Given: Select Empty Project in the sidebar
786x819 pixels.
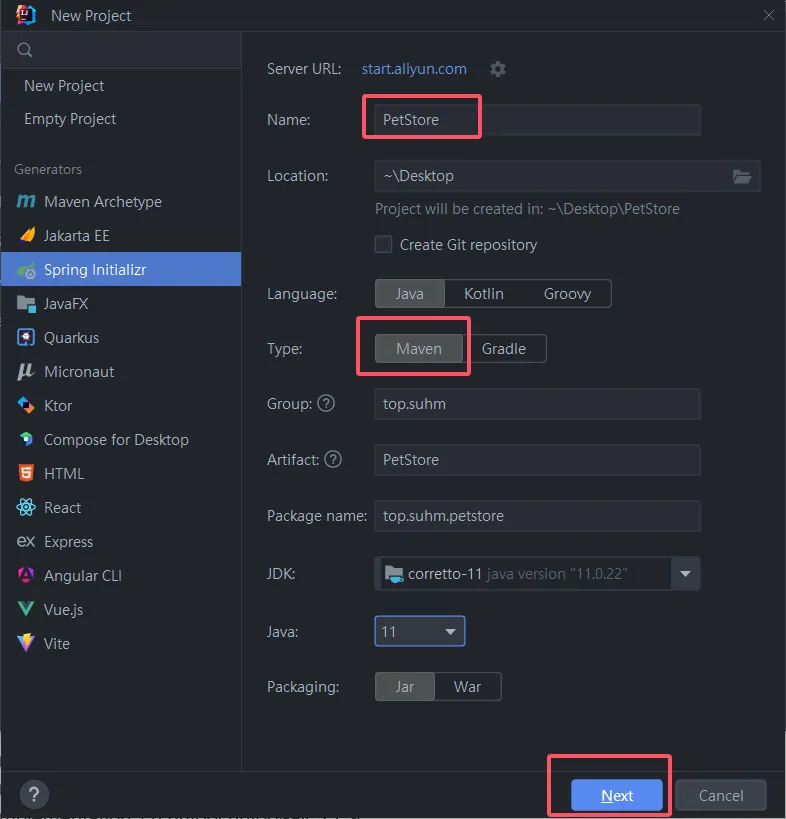Looking at the screenshot, I should [x=70, y=119].
